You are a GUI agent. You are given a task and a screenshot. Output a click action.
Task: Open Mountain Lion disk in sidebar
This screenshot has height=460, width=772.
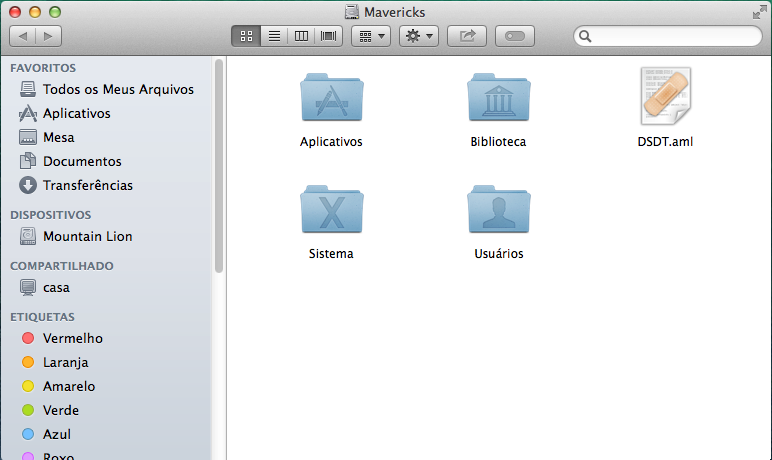pyautogui.click(x=87, y=236)
